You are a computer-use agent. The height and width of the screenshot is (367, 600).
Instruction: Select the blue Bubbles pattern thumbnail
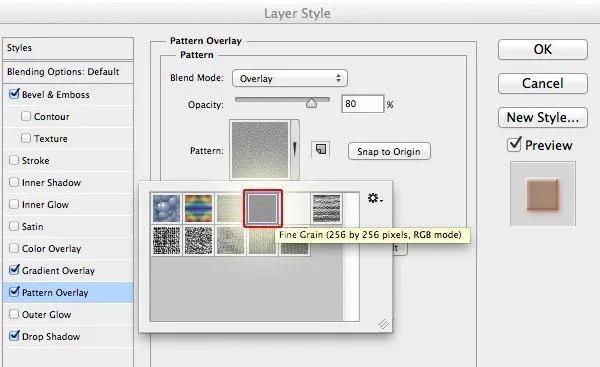tap(166, 208)
